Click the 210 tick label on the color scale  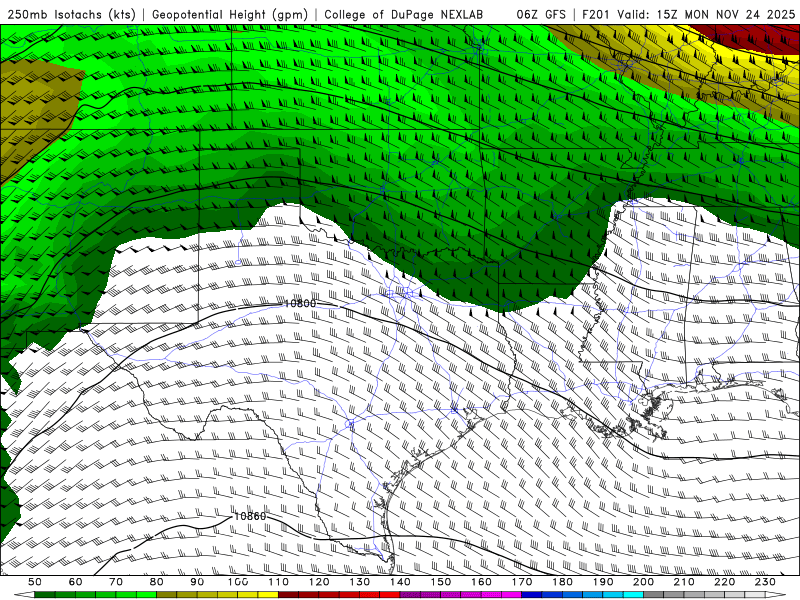[684, 582]
